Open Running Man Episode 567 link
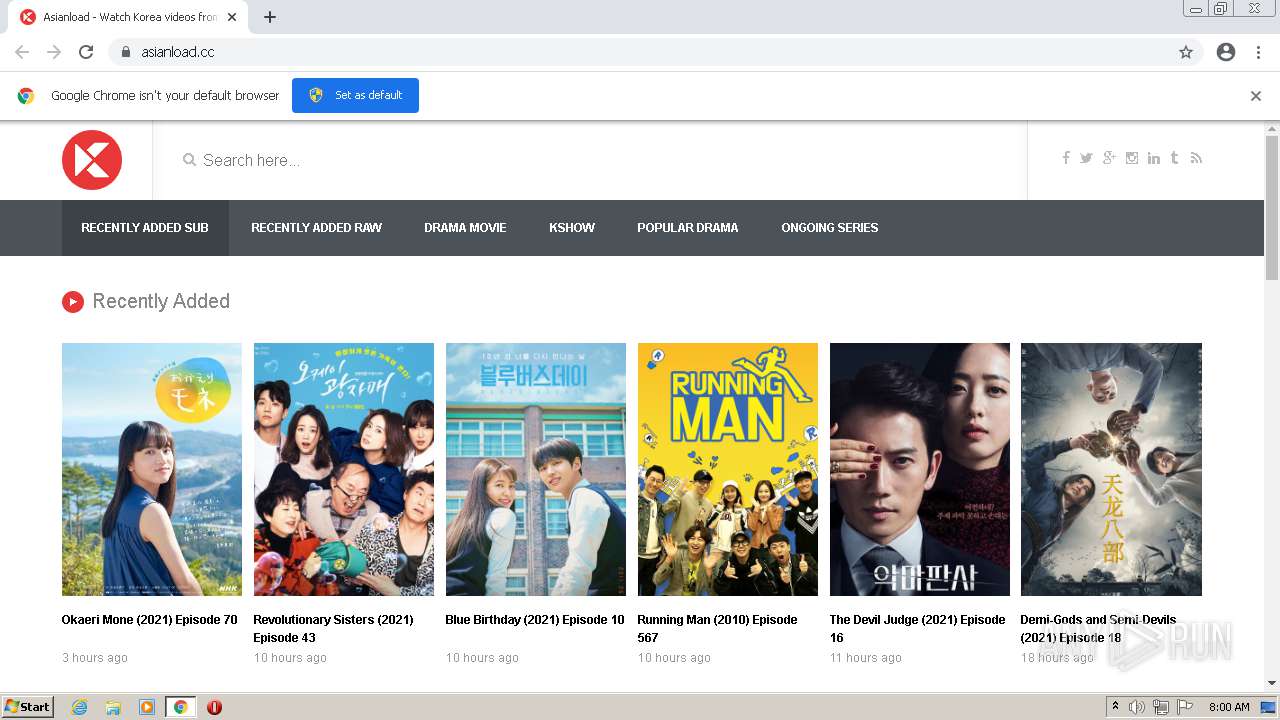 (718, 629)
